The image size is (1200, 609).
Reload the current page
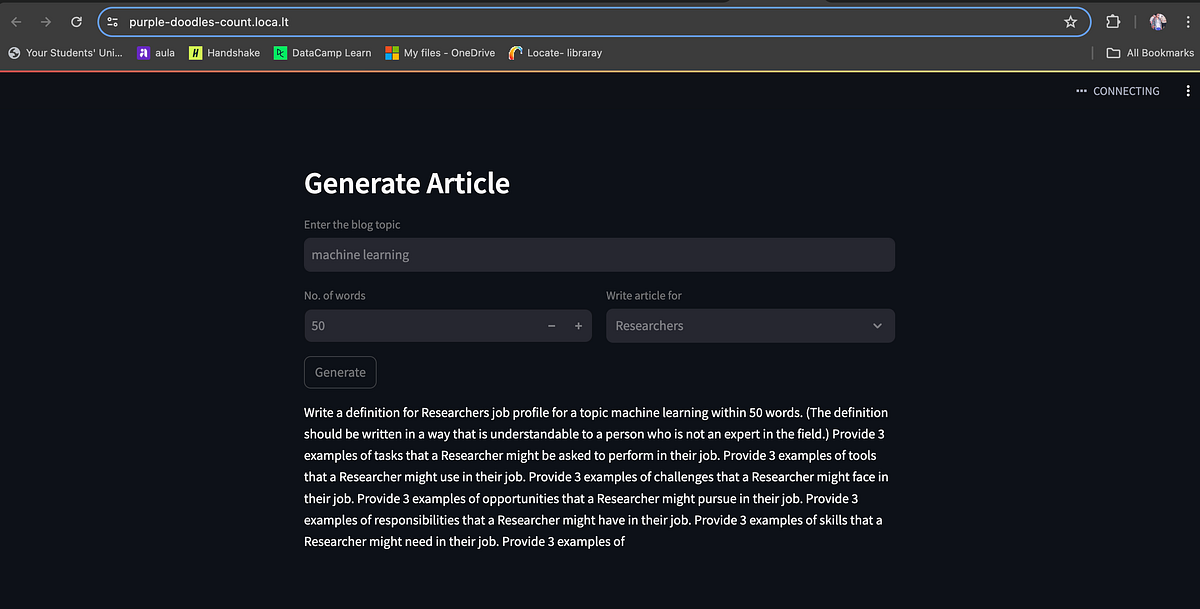point(76,21)
